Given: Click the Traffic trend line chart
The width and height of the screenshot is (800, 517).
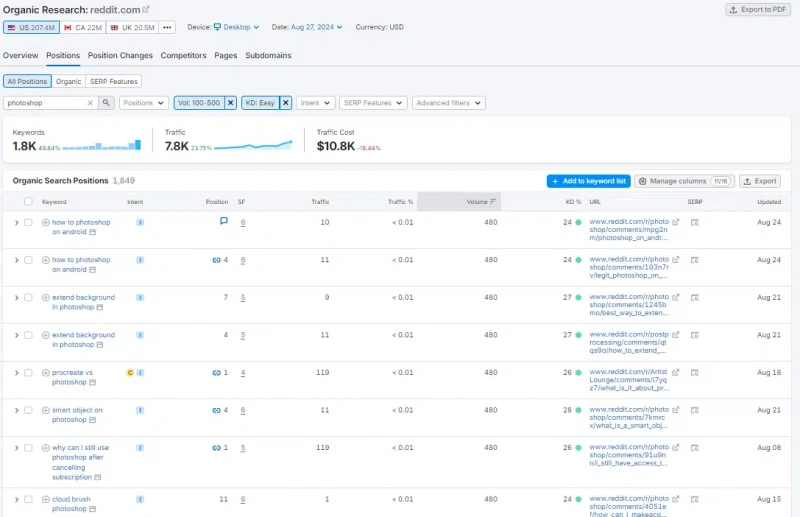Looking at the screenshot, I should coord(253,145).
